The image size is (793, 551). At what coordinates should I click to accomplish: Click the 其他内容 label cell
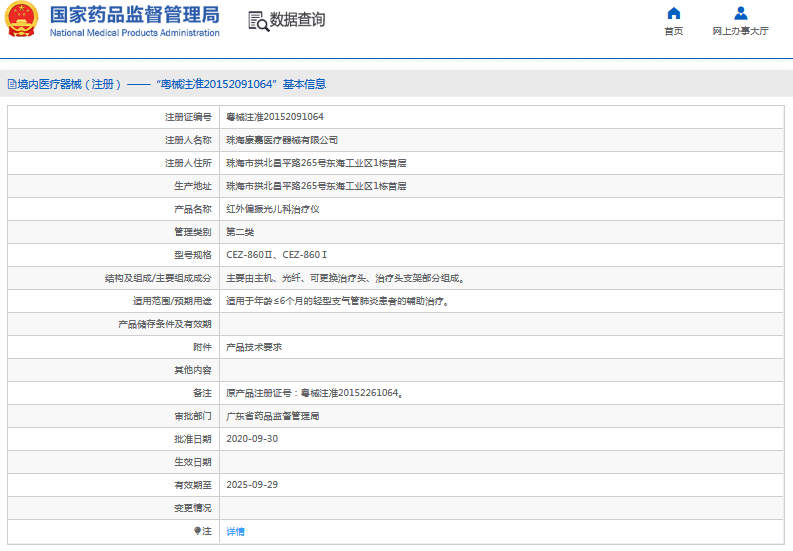tap(114, 370)
